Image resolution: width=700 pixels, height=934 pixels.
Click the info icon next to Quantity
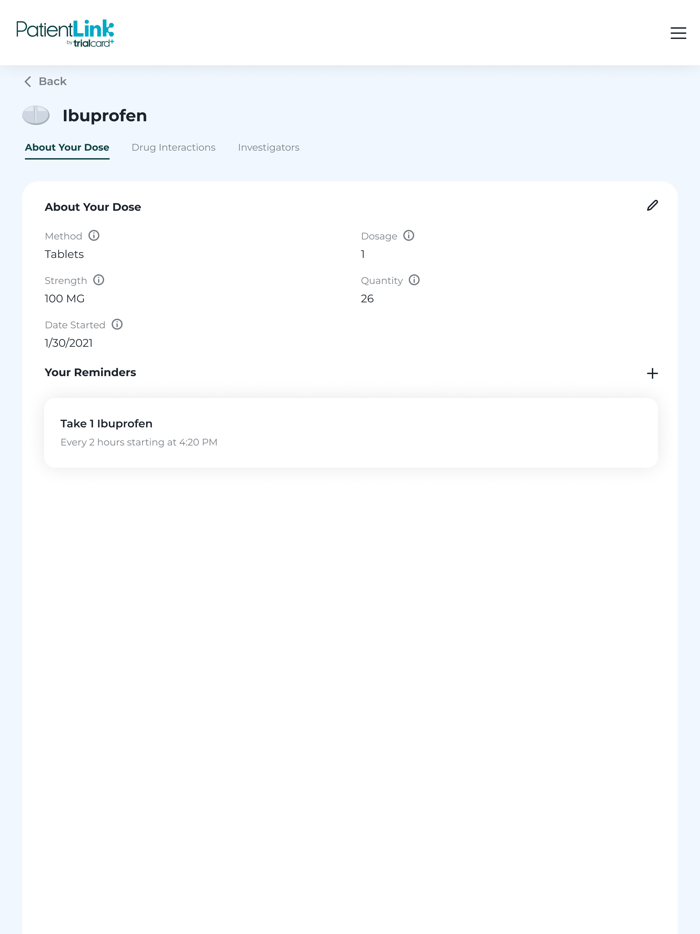pyautogui.click(x=414, y=280)
